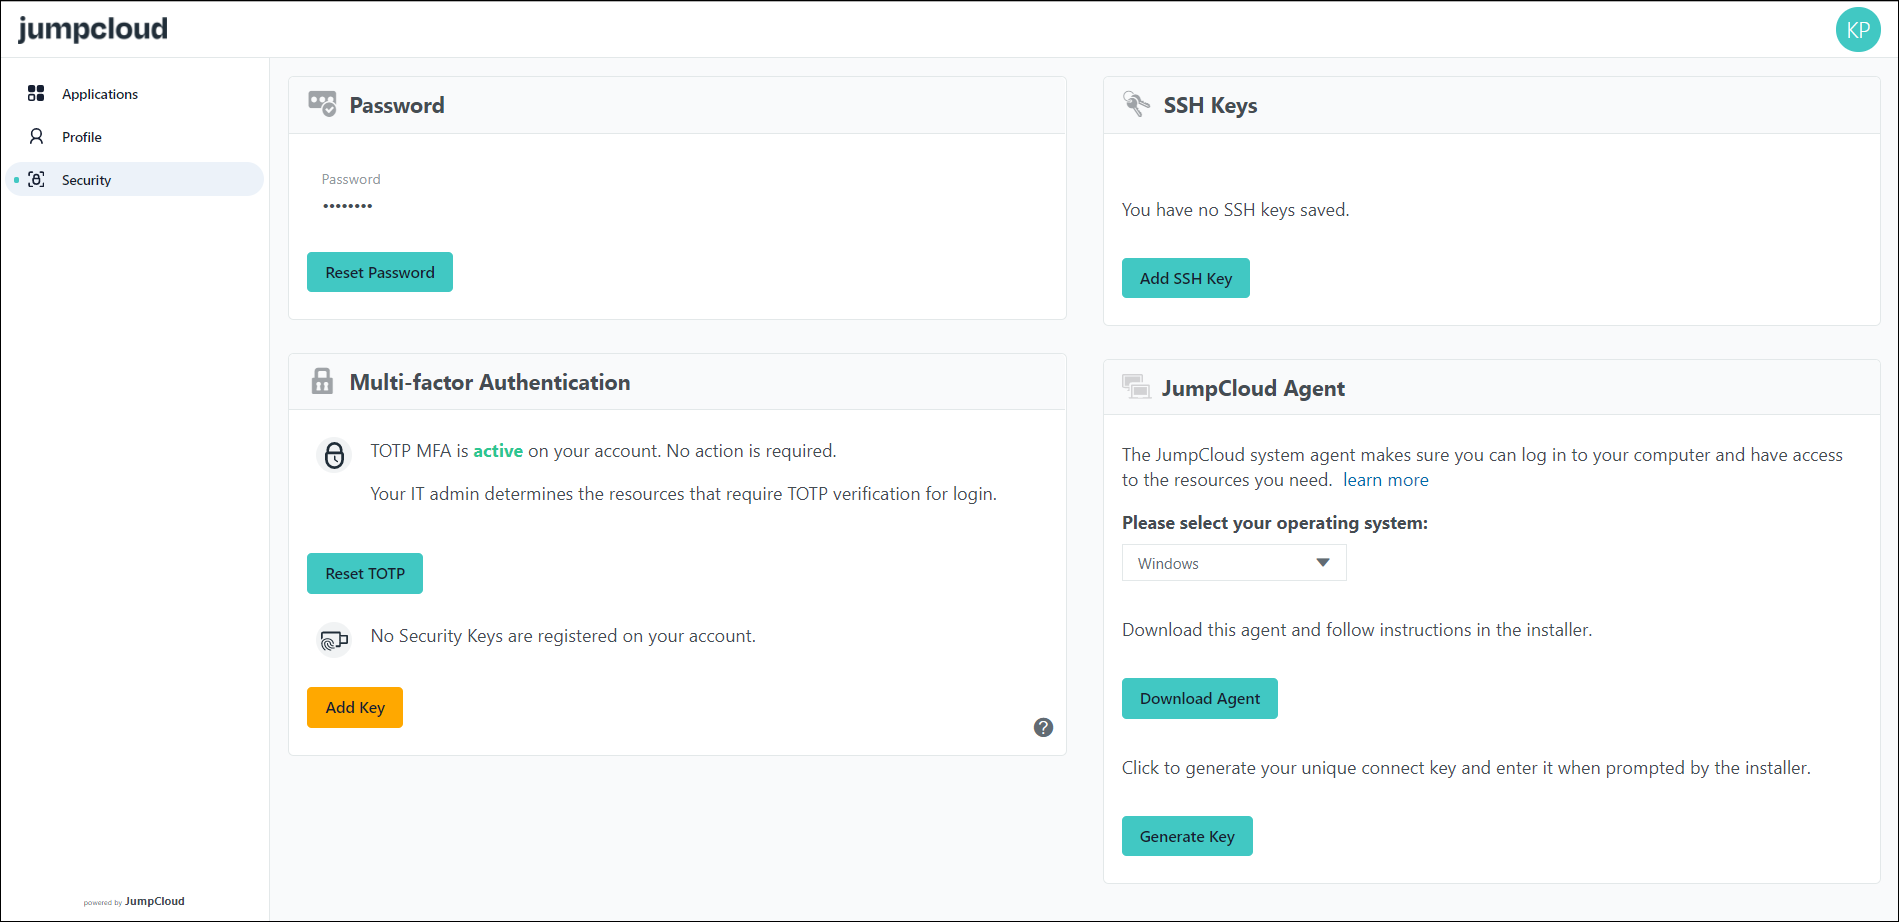
Task: Click Reset TOTP button
Action: (365, 574)
